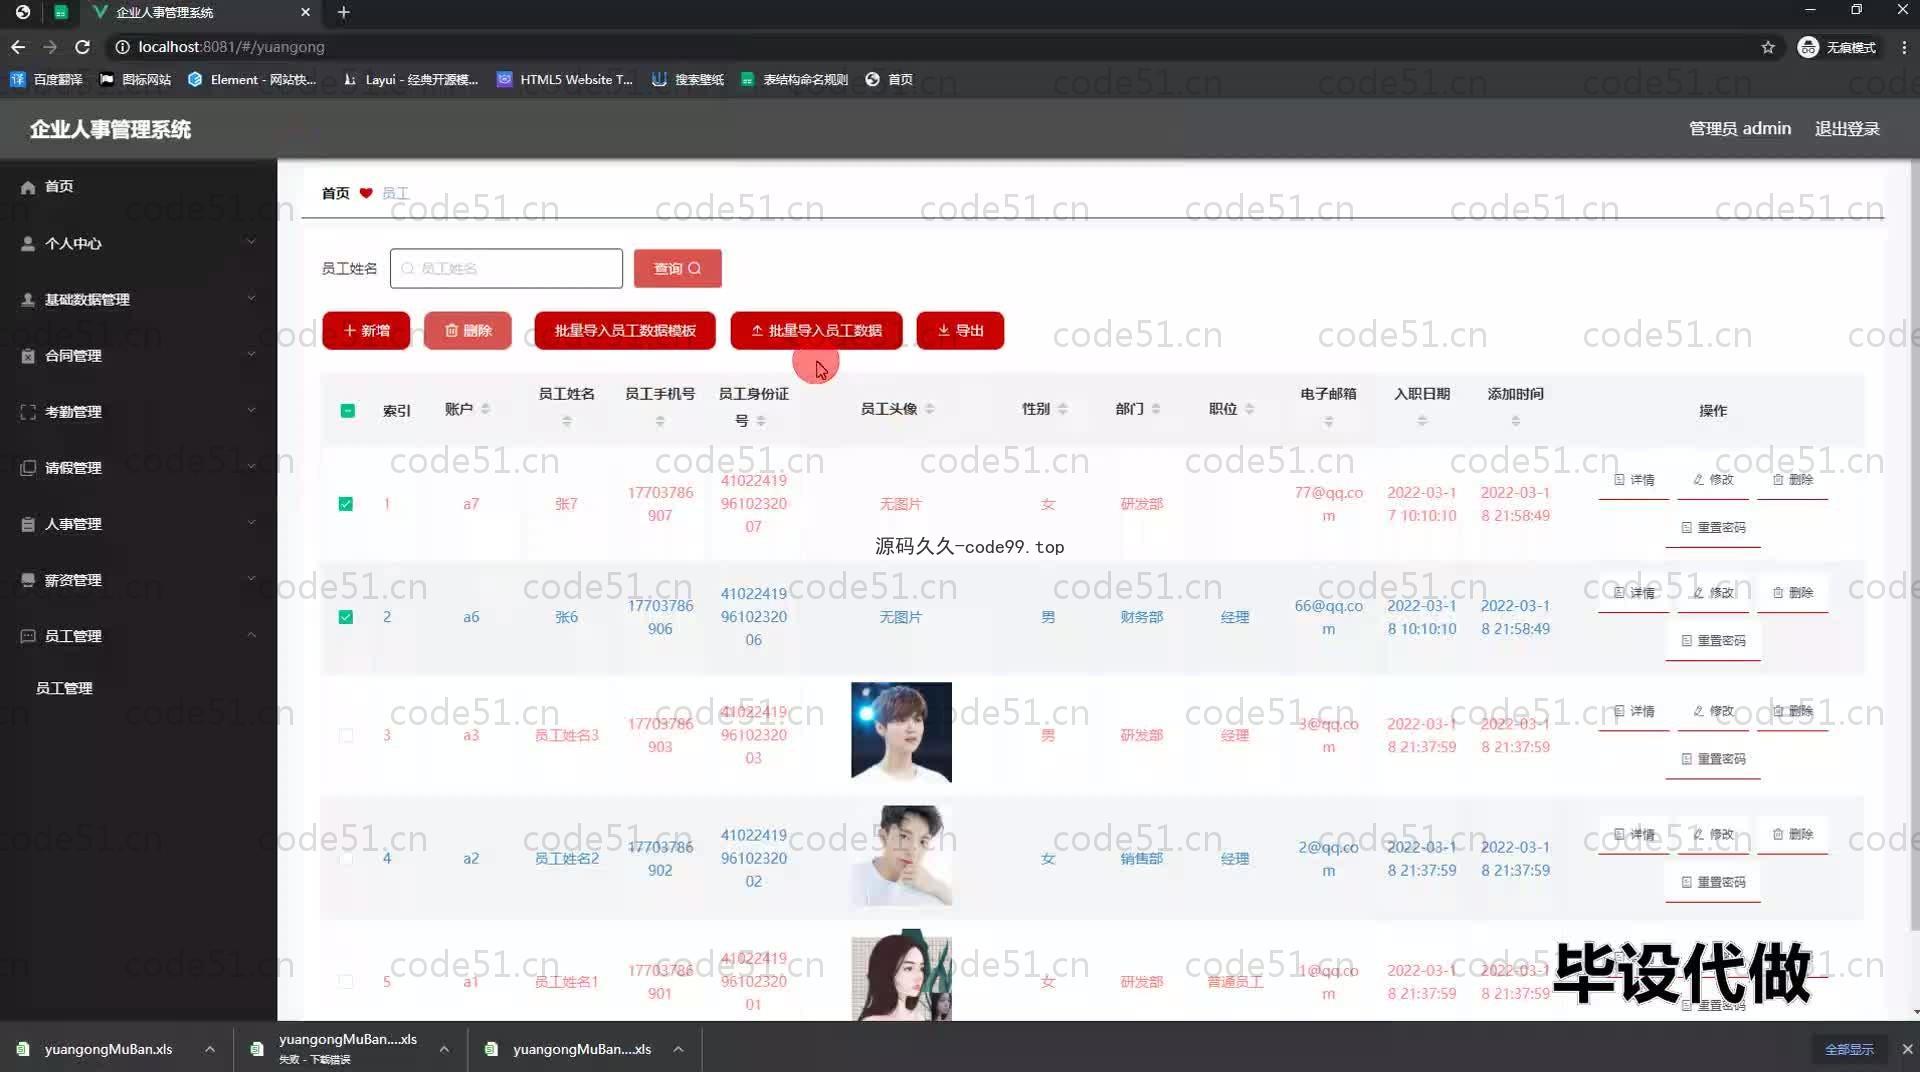Click 批量导入员工数据 upload button
1920x1072 pixels.
(x=816, y=330)
